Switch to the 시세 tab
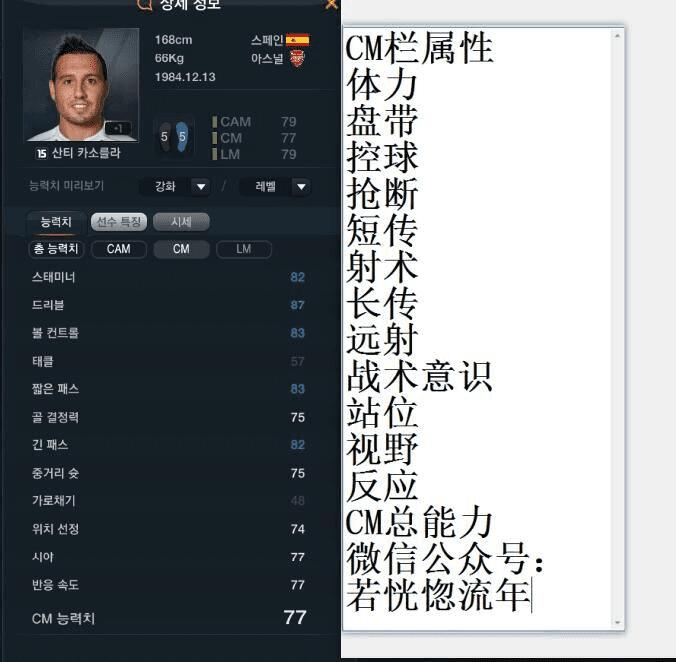 (x=181, y=222)
